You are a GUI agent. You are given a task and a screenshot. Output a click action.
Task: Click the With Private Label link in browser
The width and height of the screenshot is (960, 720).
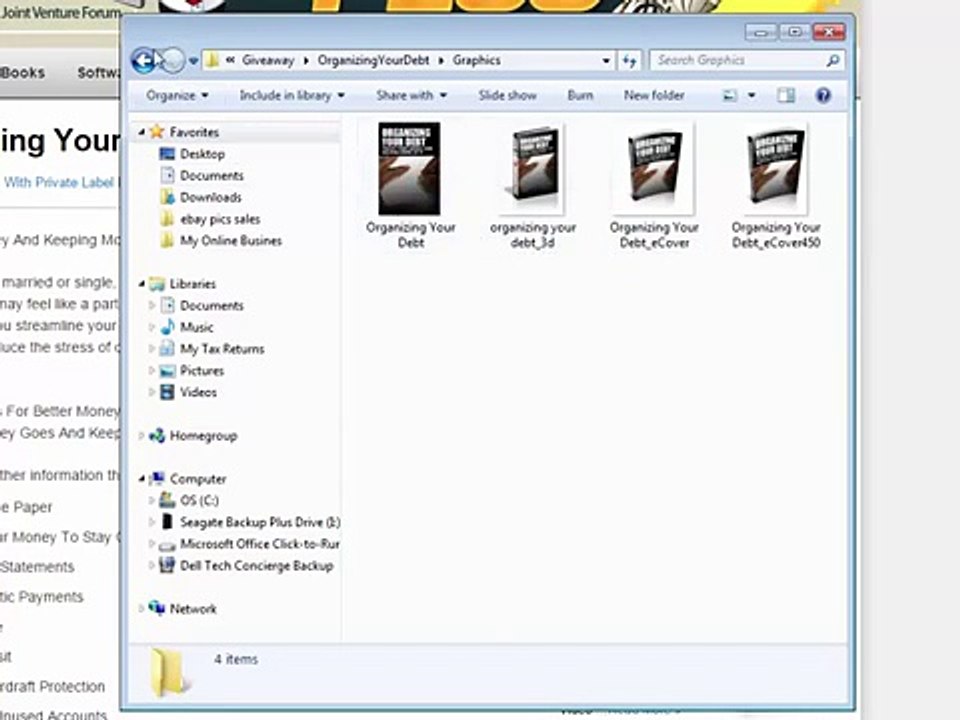59,182
